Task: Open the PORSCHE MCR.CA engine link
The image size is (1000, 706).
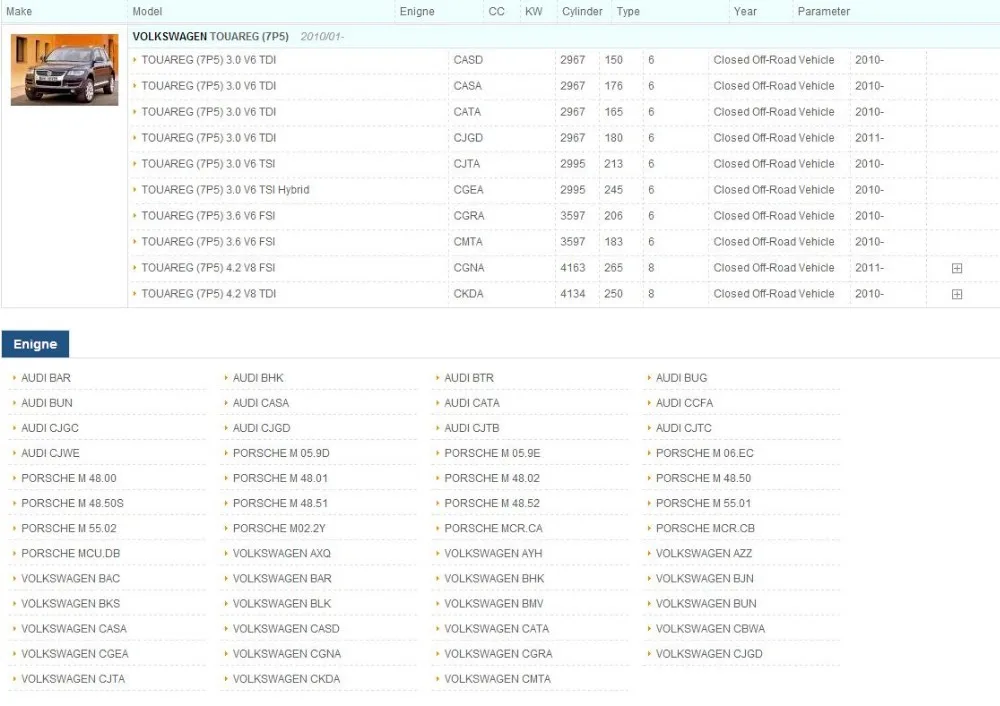Action: pyautogui.click(x=494, y=529)
